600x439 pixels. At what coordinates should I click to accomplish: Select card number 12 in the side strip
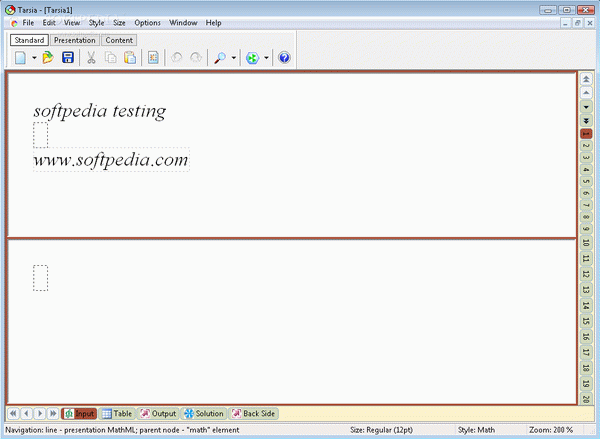586,274
